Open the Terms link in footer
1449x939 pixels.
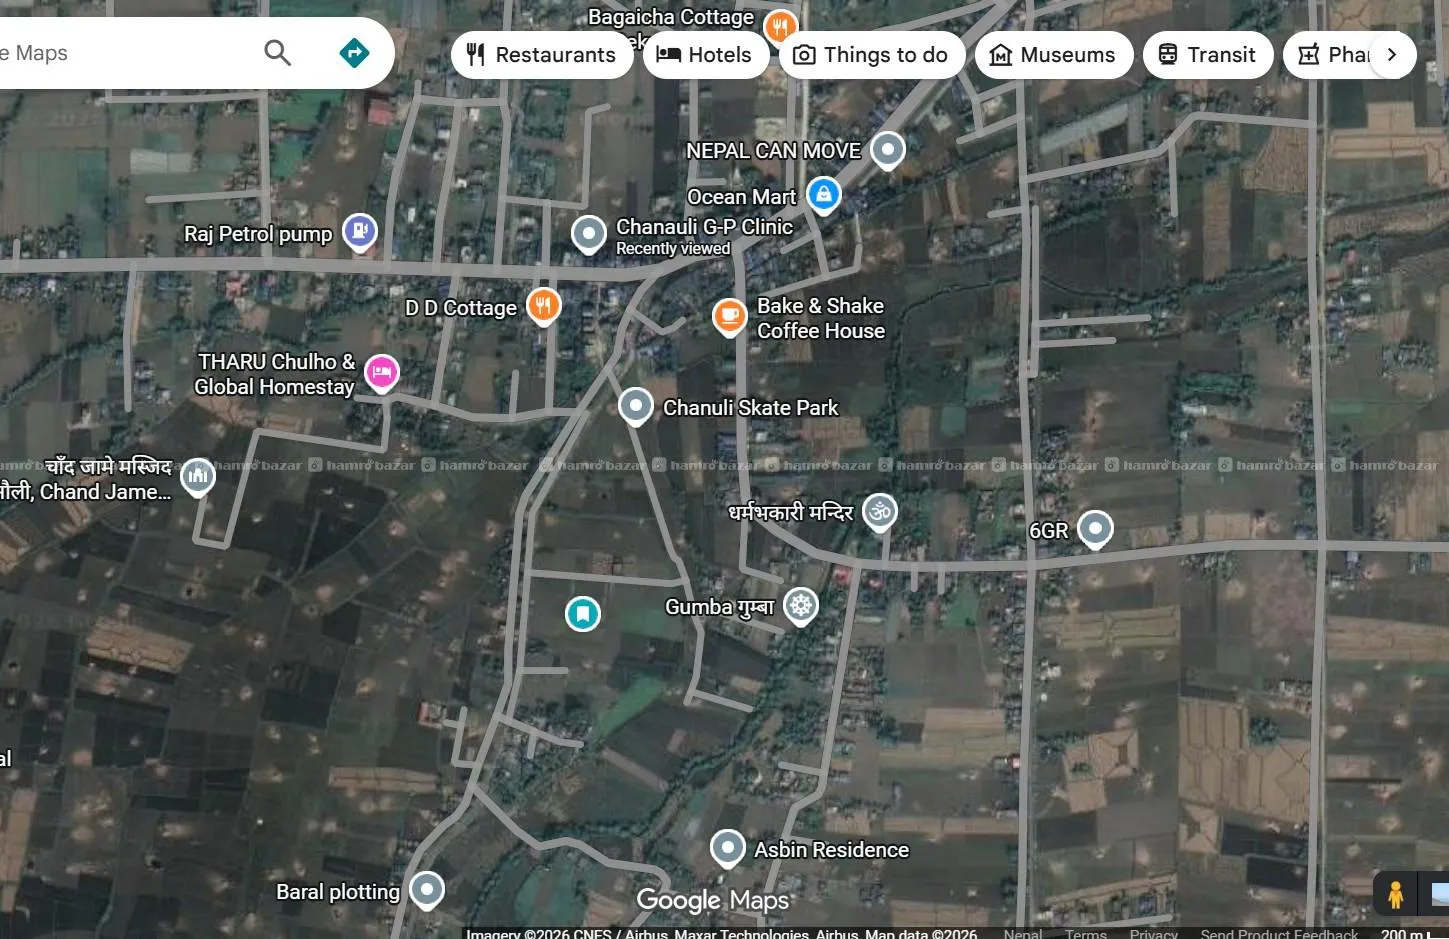1085,933
